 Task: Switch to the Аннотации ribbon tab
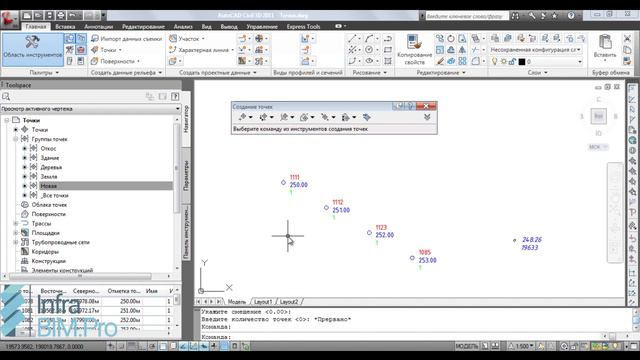tap(98, 27)
